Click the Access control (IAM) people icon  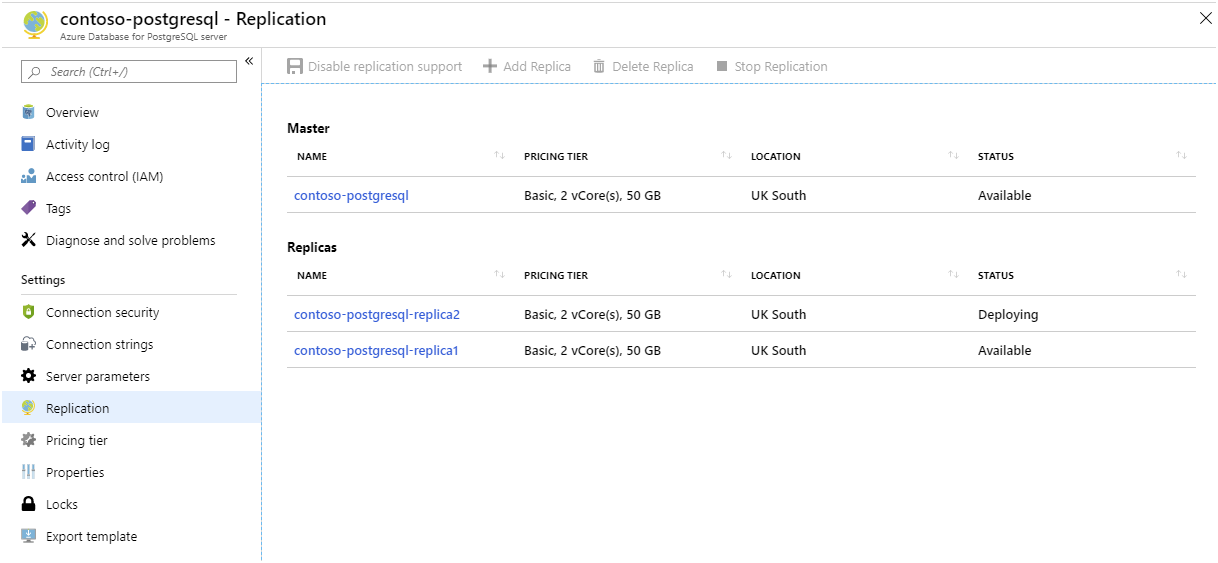[28, 176]
